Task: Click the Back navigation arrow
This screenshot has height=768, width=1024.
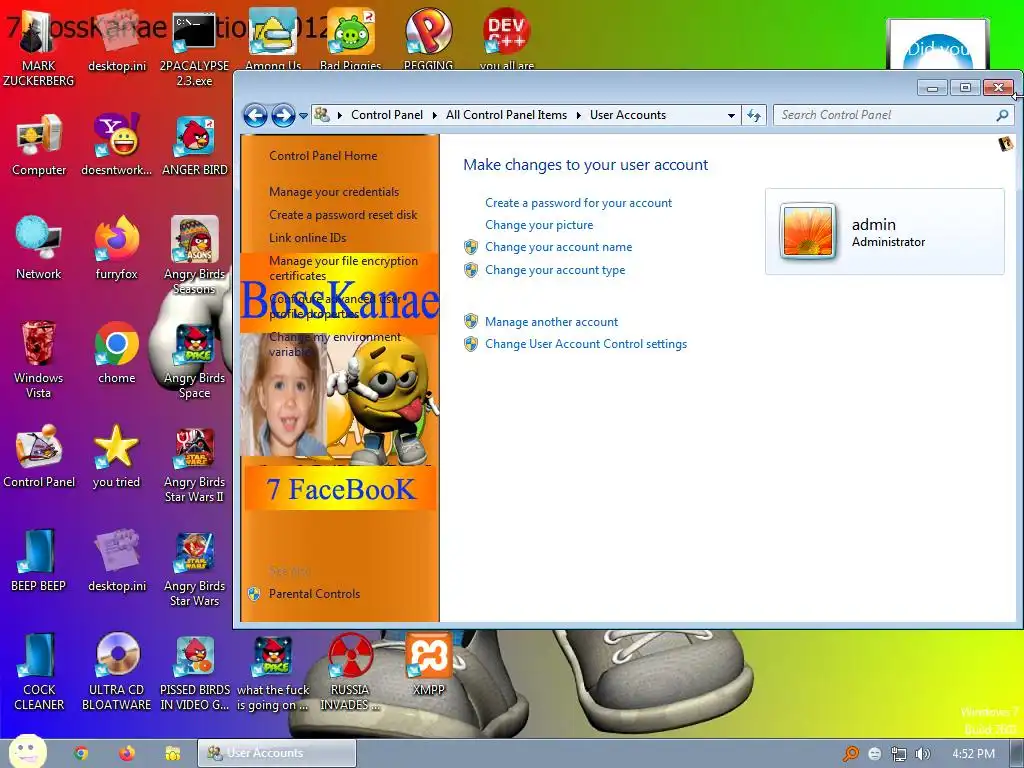Action: pyautogui.click(x=255, y=116)
